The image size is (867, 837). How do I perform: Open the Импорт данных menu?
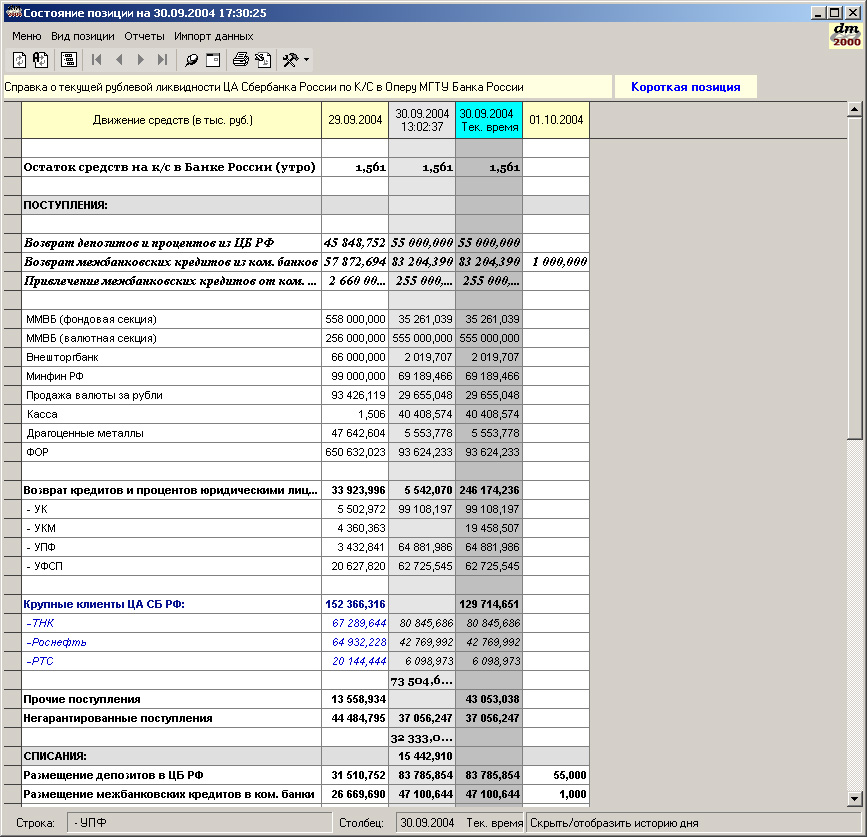[x=213, y=36]
